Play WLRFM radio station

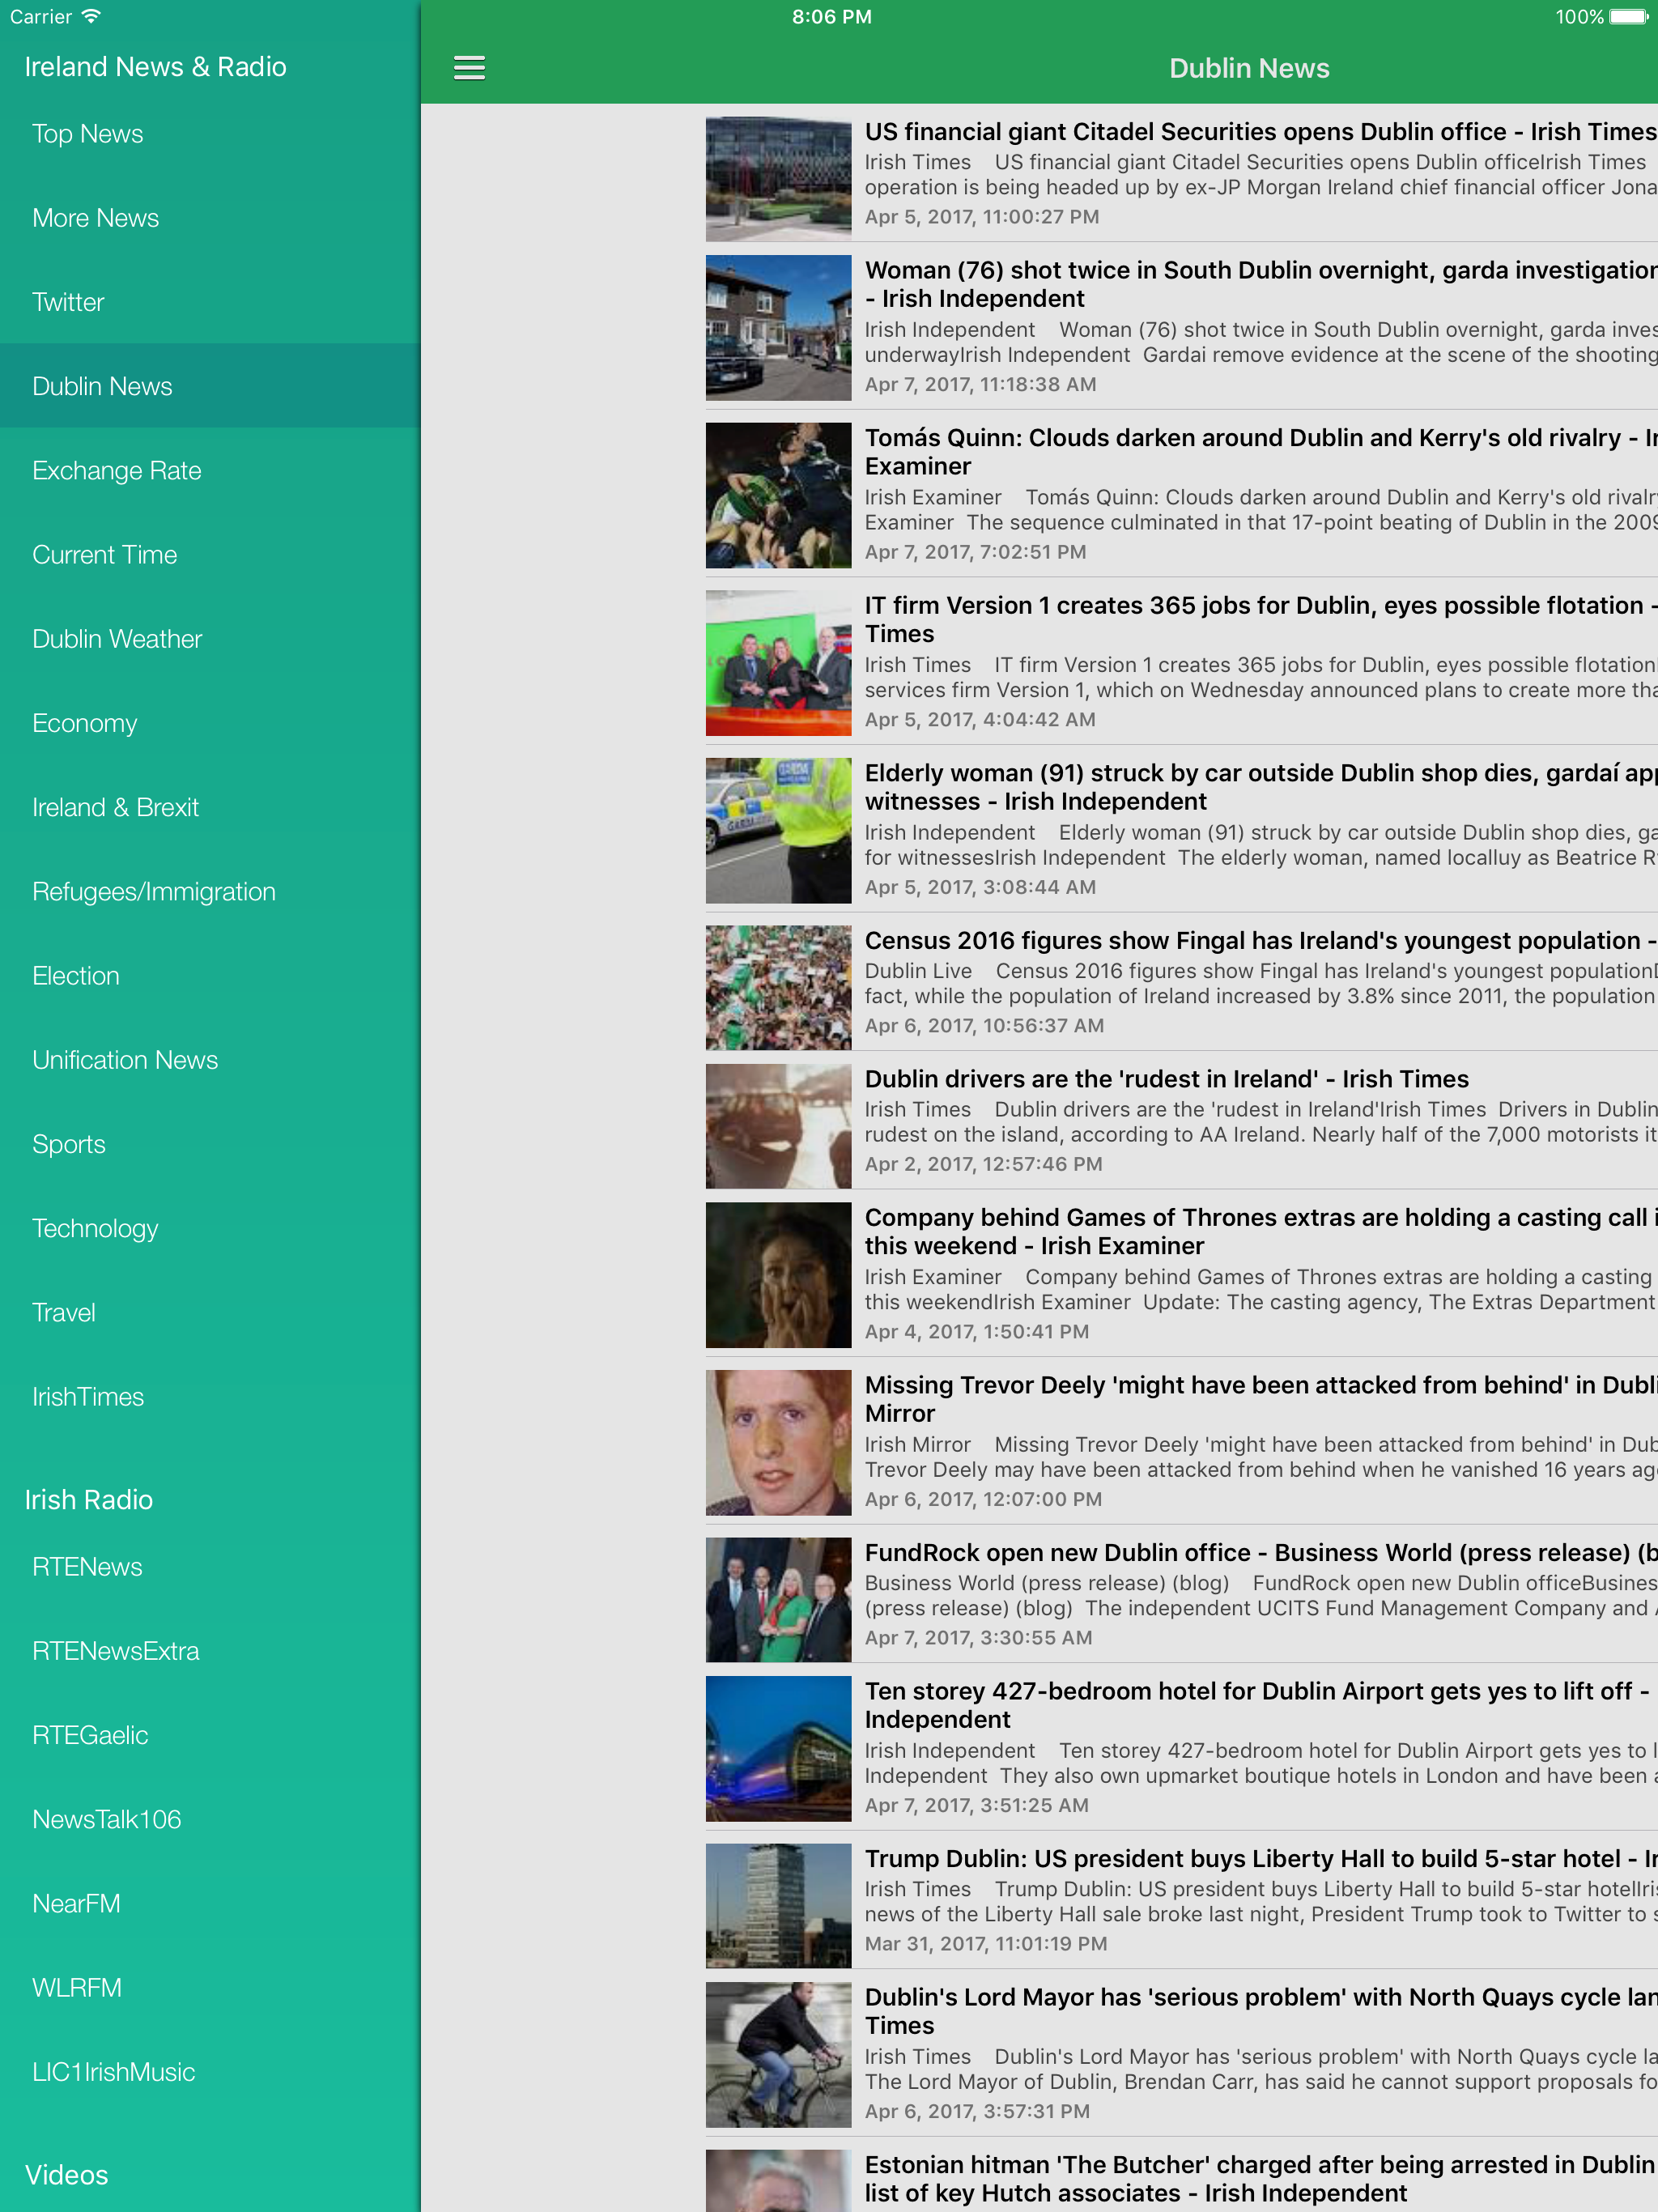coord(210,1988)
